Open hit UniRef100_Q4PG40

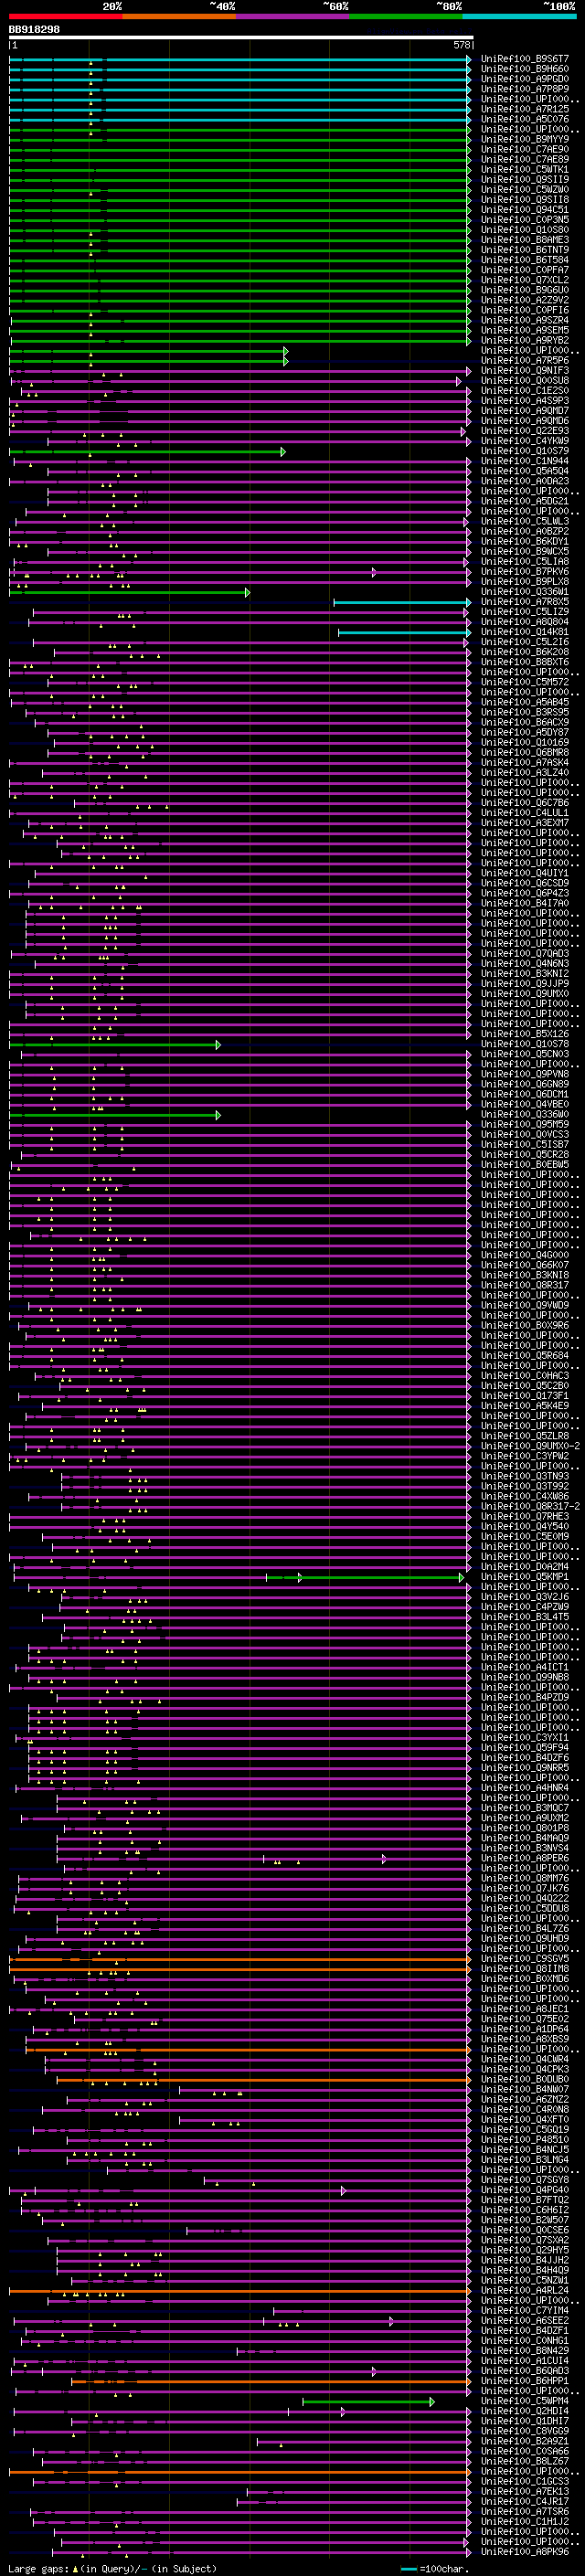pos(525,2190)
